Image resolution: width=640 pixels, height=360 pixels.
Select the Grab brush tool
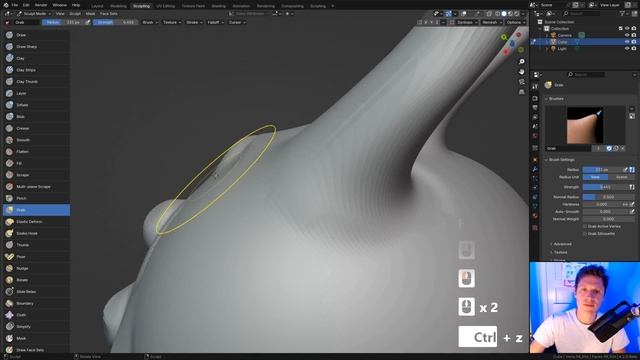tap(36, 210)
